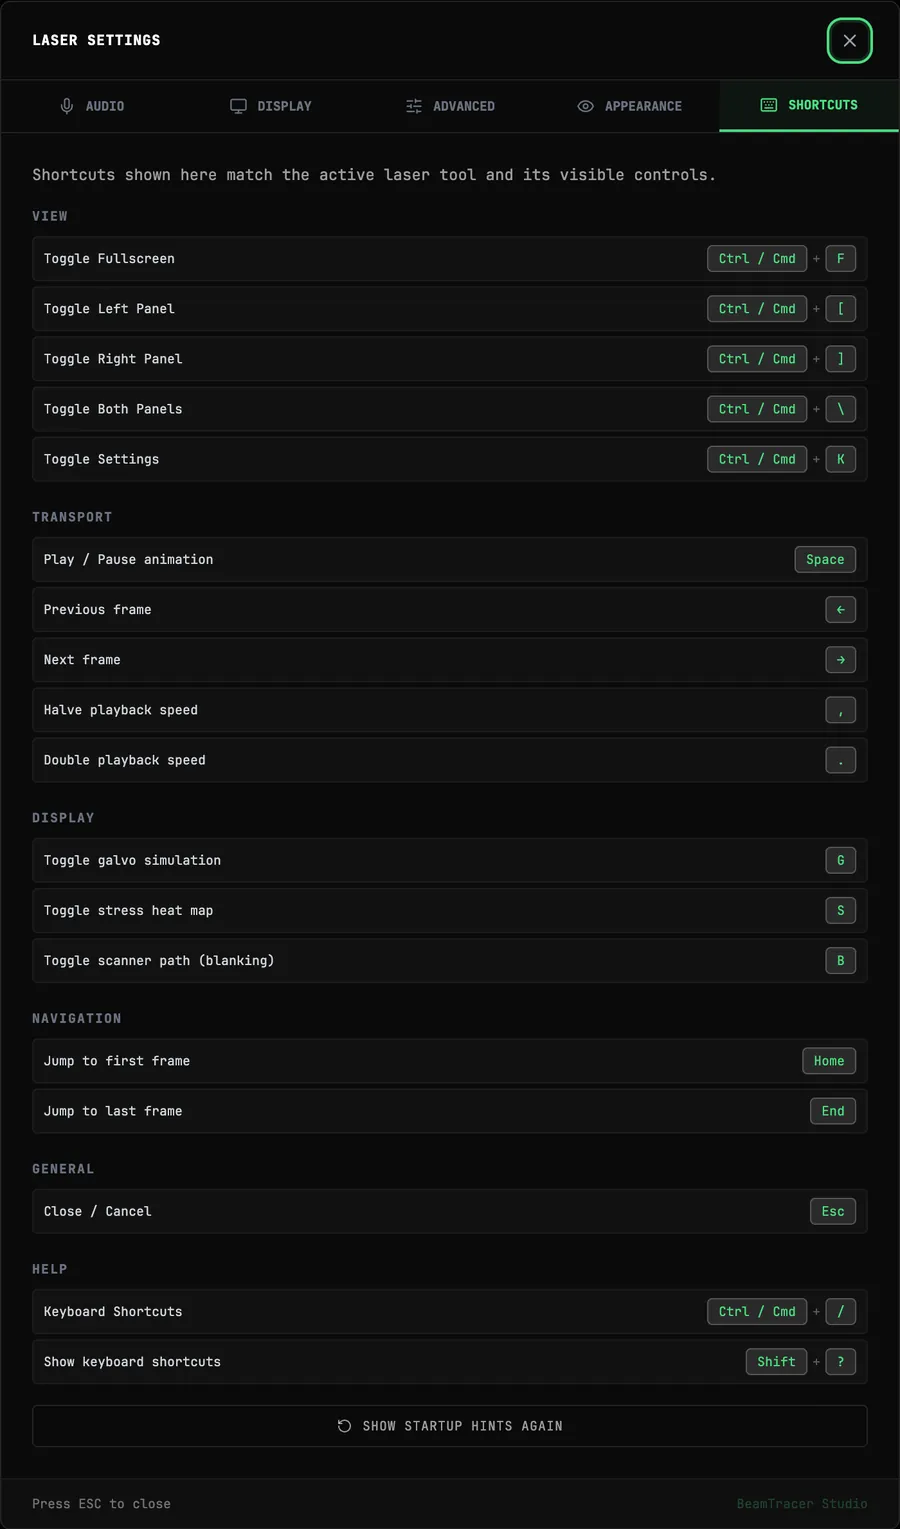This screenshot has width=900, height=1529.
Task: Click the VIEW section heading
Action: (x=50, y=216)
